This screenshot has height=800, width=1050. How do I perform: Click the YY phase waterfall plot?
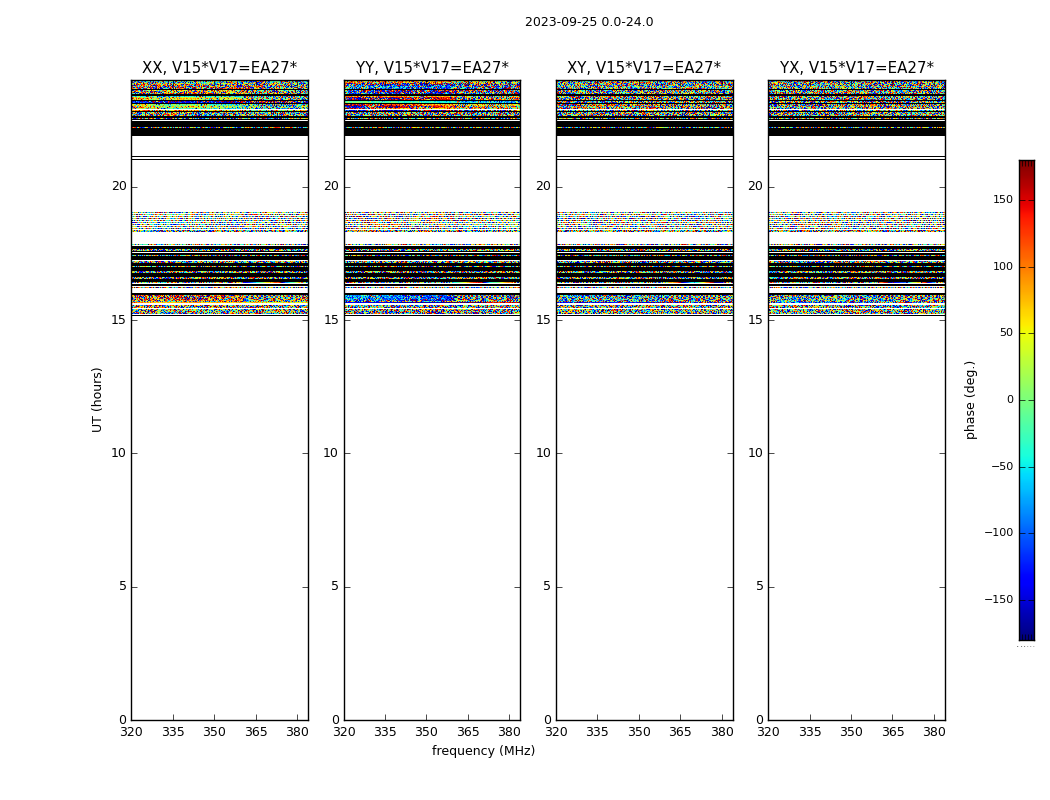(432, 400)
